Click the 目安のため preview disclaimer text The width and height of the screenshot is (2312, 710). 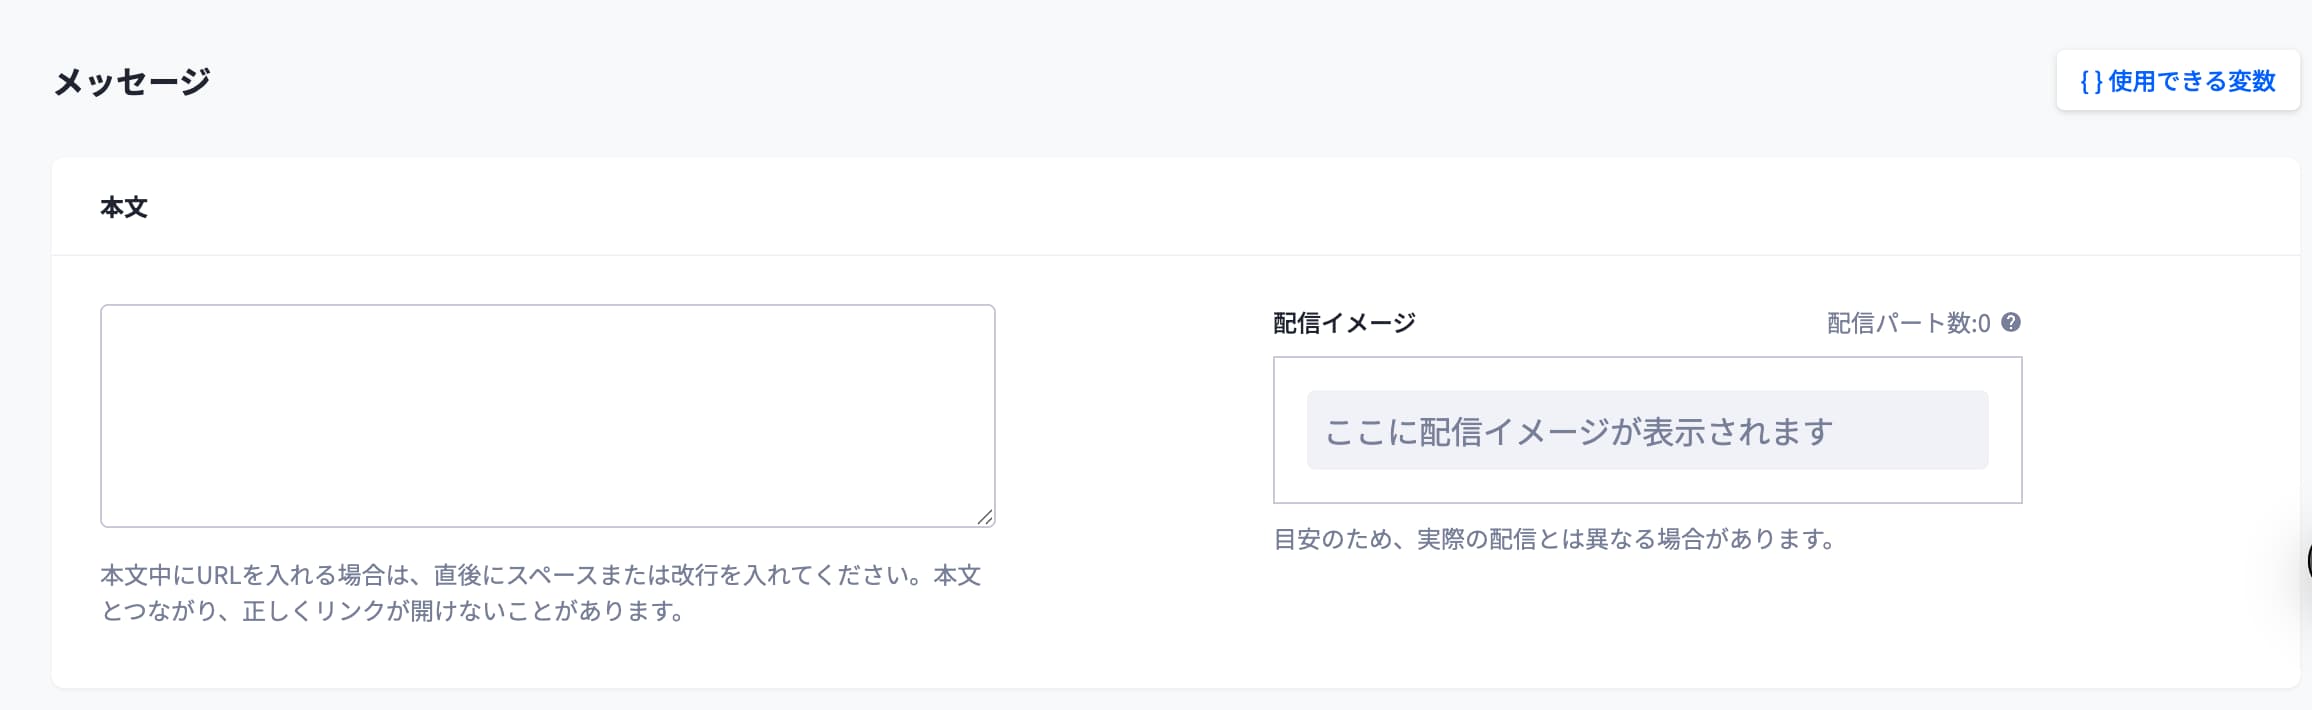click(x=1553, y=540)
